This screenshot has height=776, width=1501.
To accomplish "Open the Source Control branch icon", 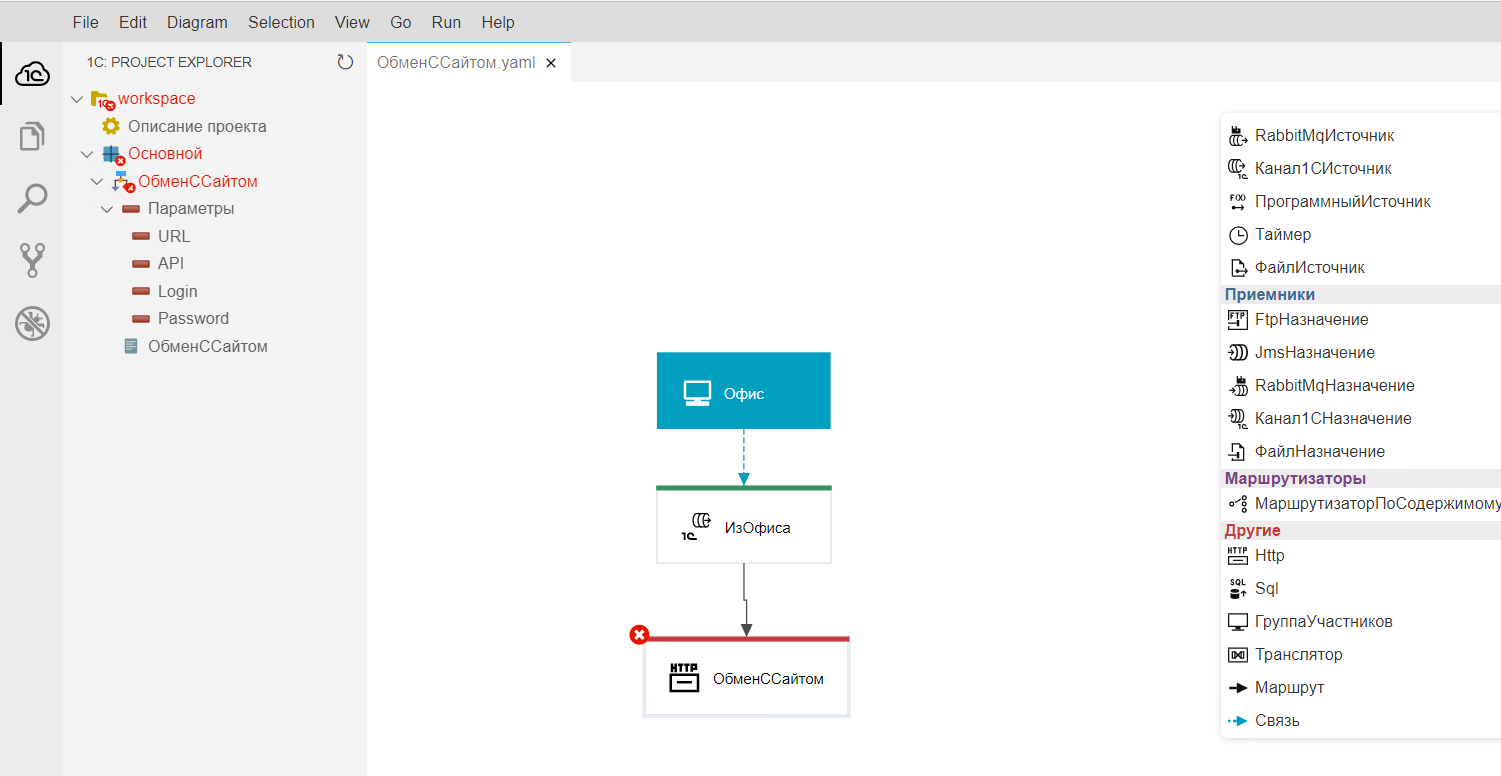I will (x=32, y=260).
